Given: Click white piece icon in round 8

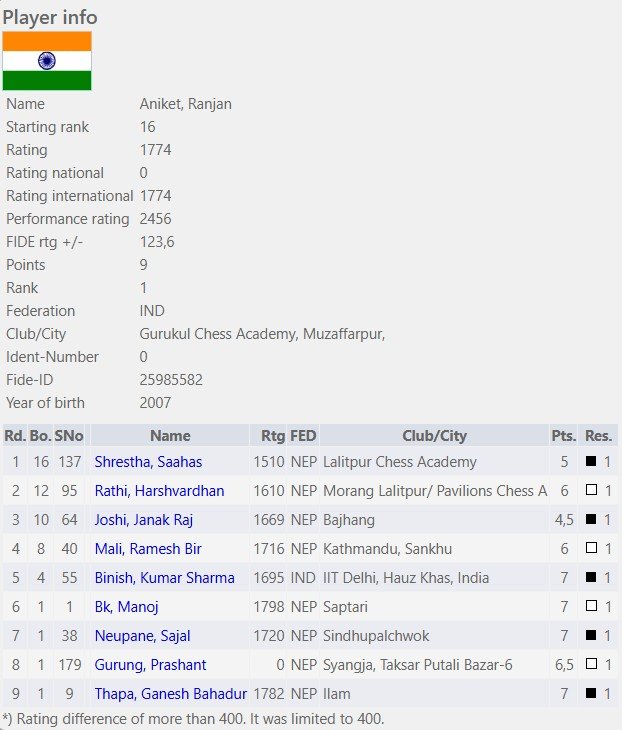Looking at the screenshot, I should point(591,663).
